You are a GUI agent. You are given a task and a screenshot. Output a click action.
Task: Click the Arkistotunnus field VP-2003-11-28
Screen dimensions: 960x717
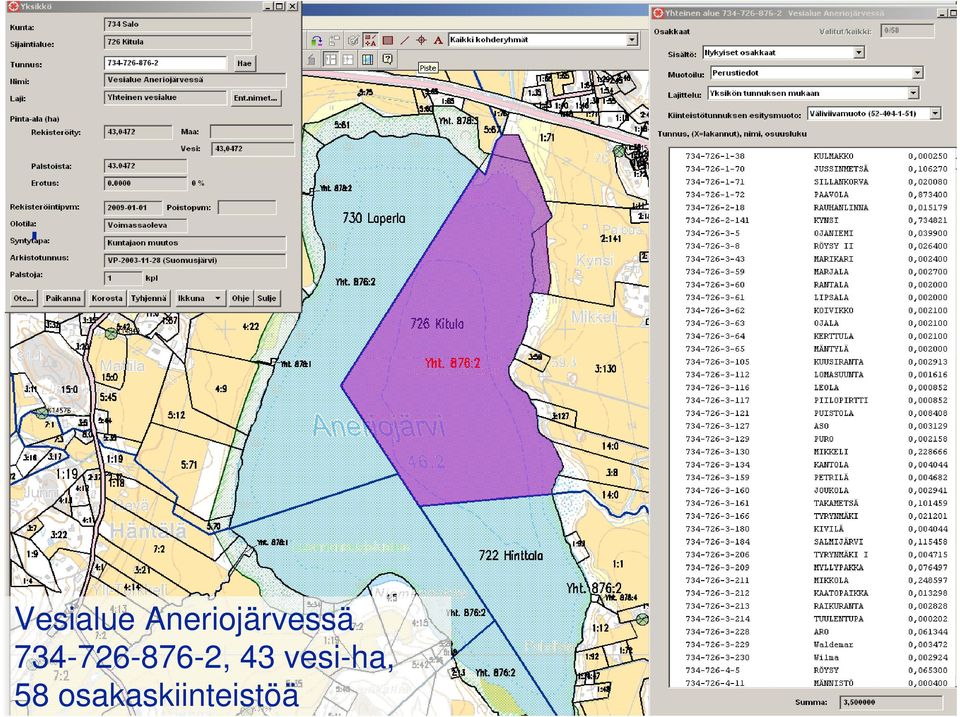click(195, 260)
